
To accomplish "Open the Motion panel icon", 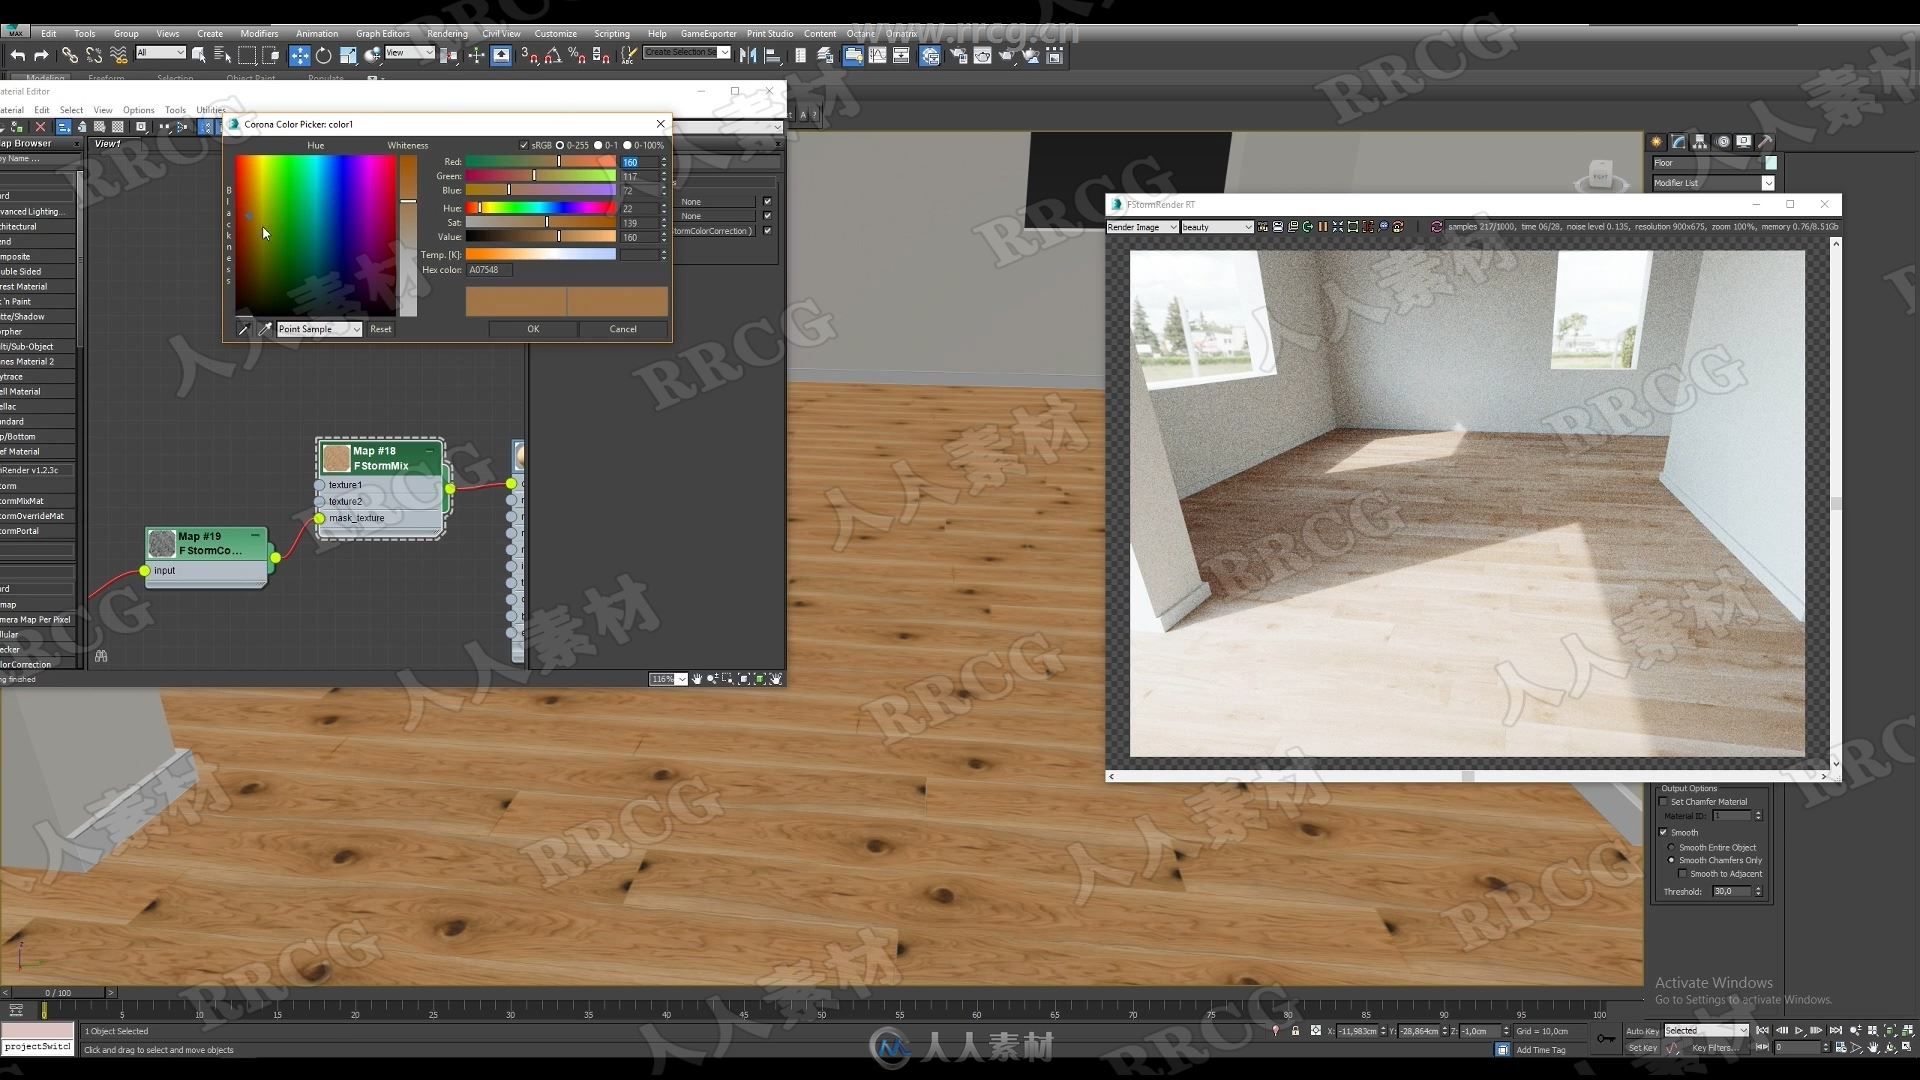I will [1722, 142].
